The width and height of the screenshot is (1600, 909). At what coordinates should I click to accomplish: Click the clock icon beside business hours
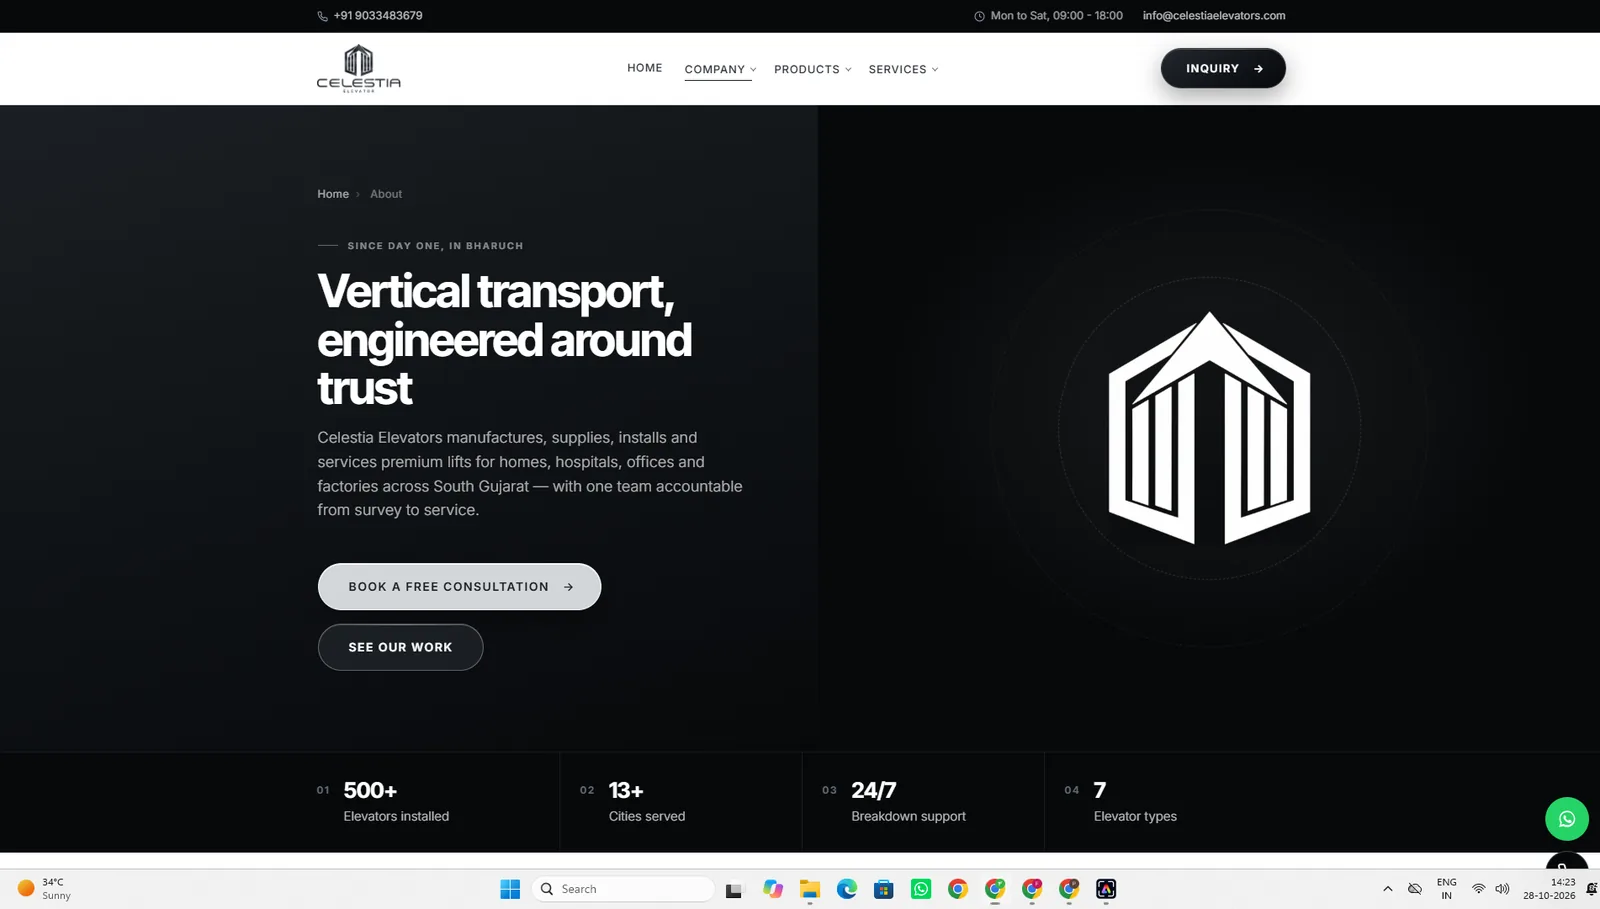point(979,16)
